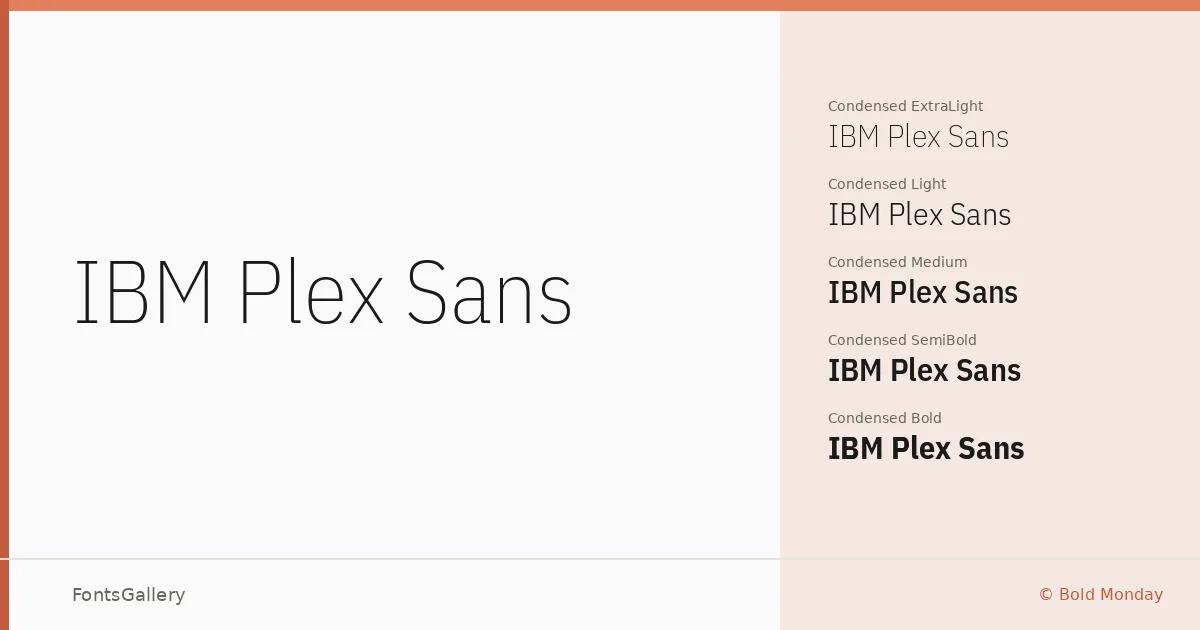Image resolution: width=1200 pixels, height=630 pixels.
Task: Select the Condensed Light label
Action: click(887, 184)
